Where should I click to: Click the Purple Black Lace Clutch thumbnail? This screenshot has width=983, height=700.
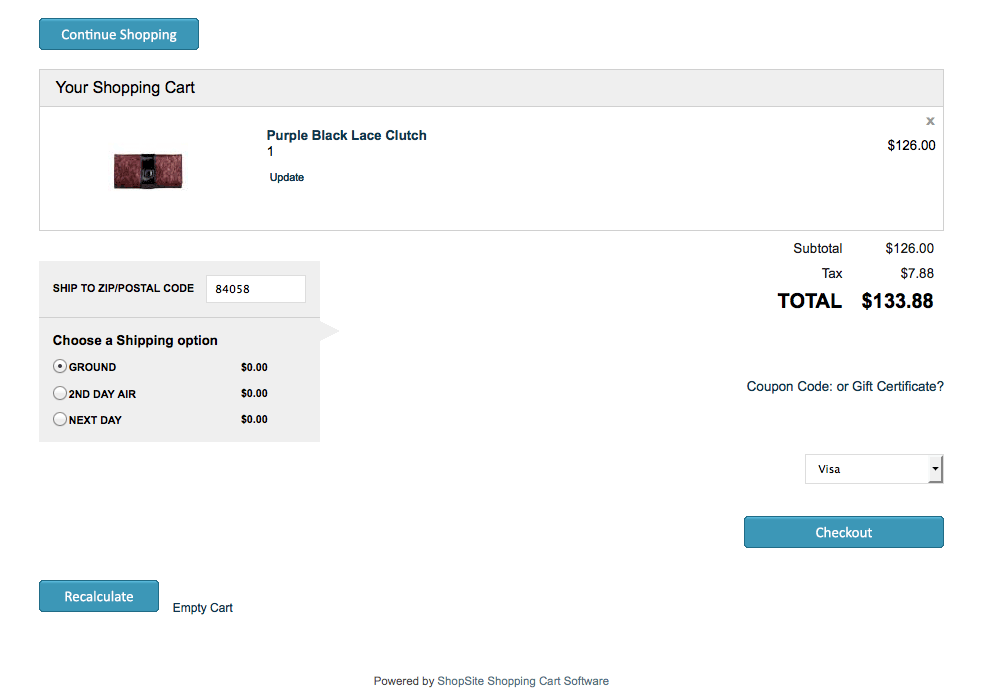148,171
